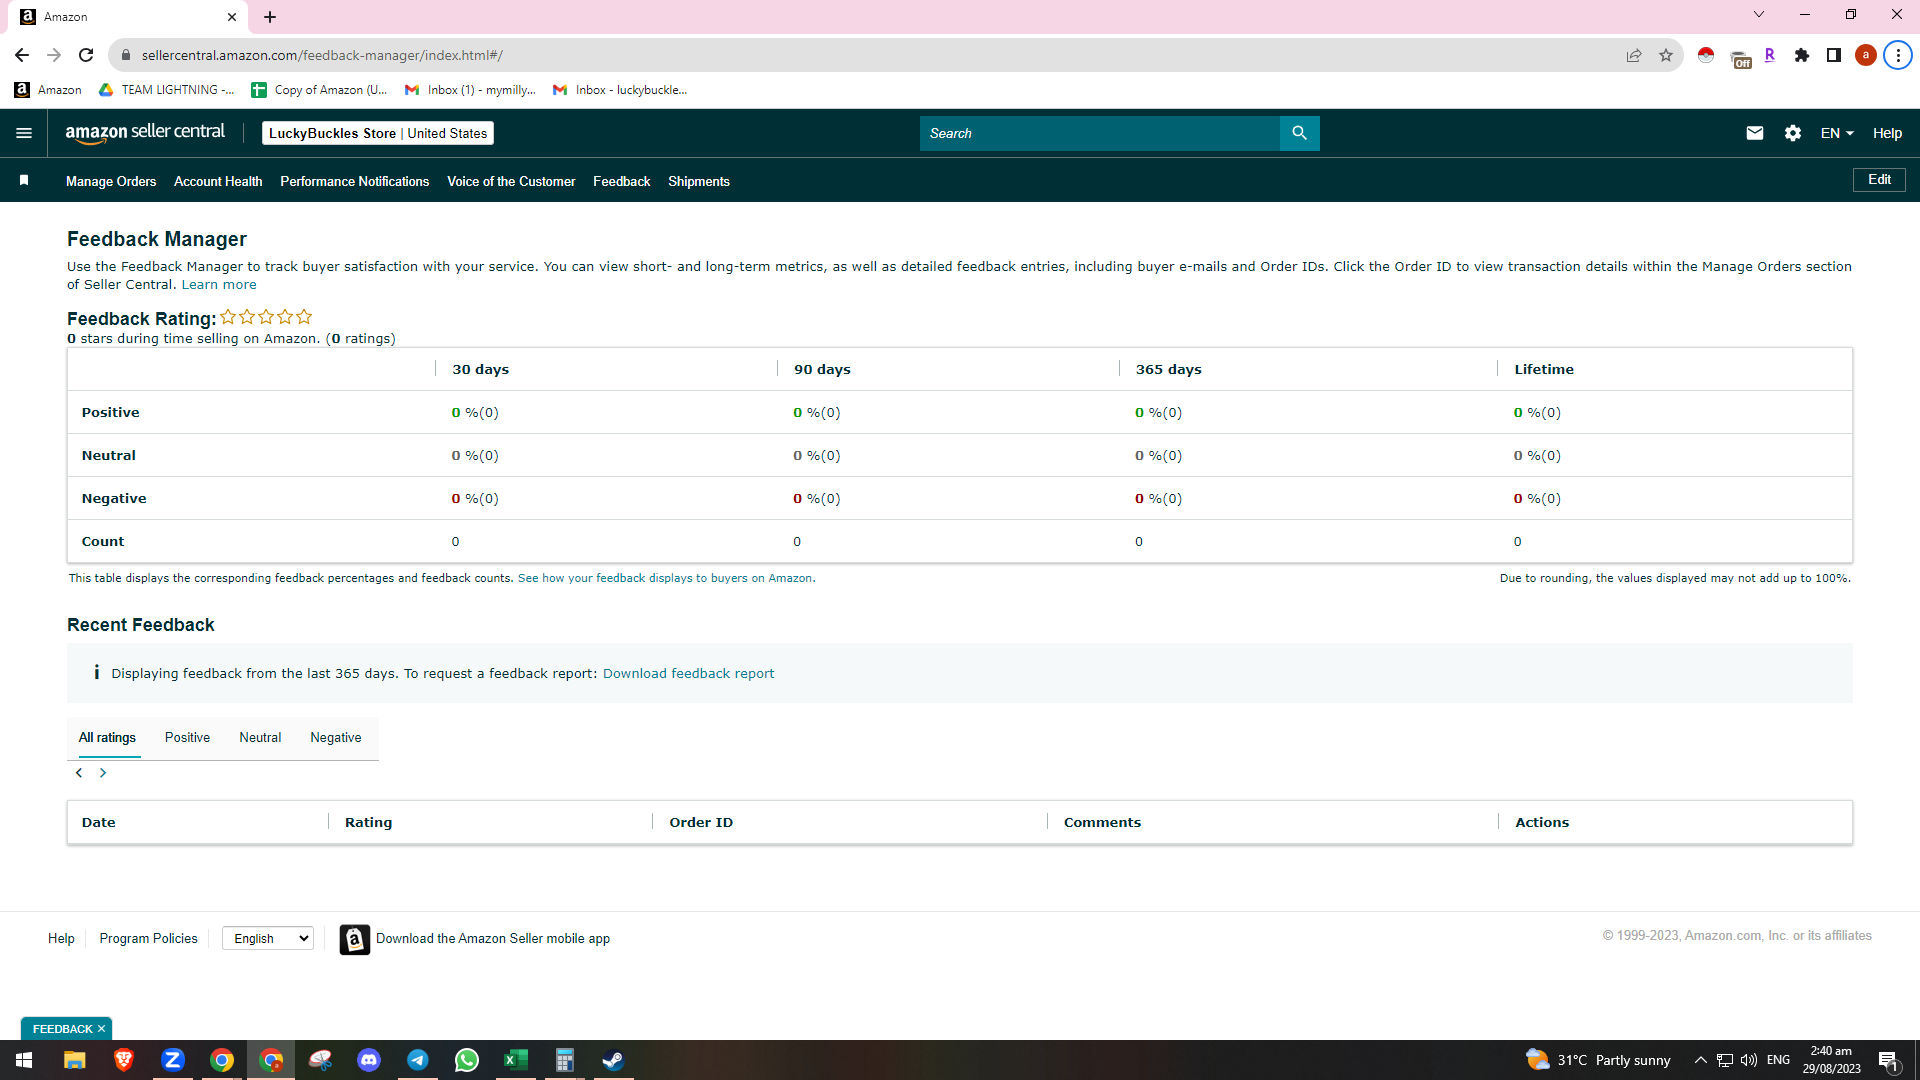Select the All ratings tab
This screenshot has height=1080, width=1920.
click(107, 738)
